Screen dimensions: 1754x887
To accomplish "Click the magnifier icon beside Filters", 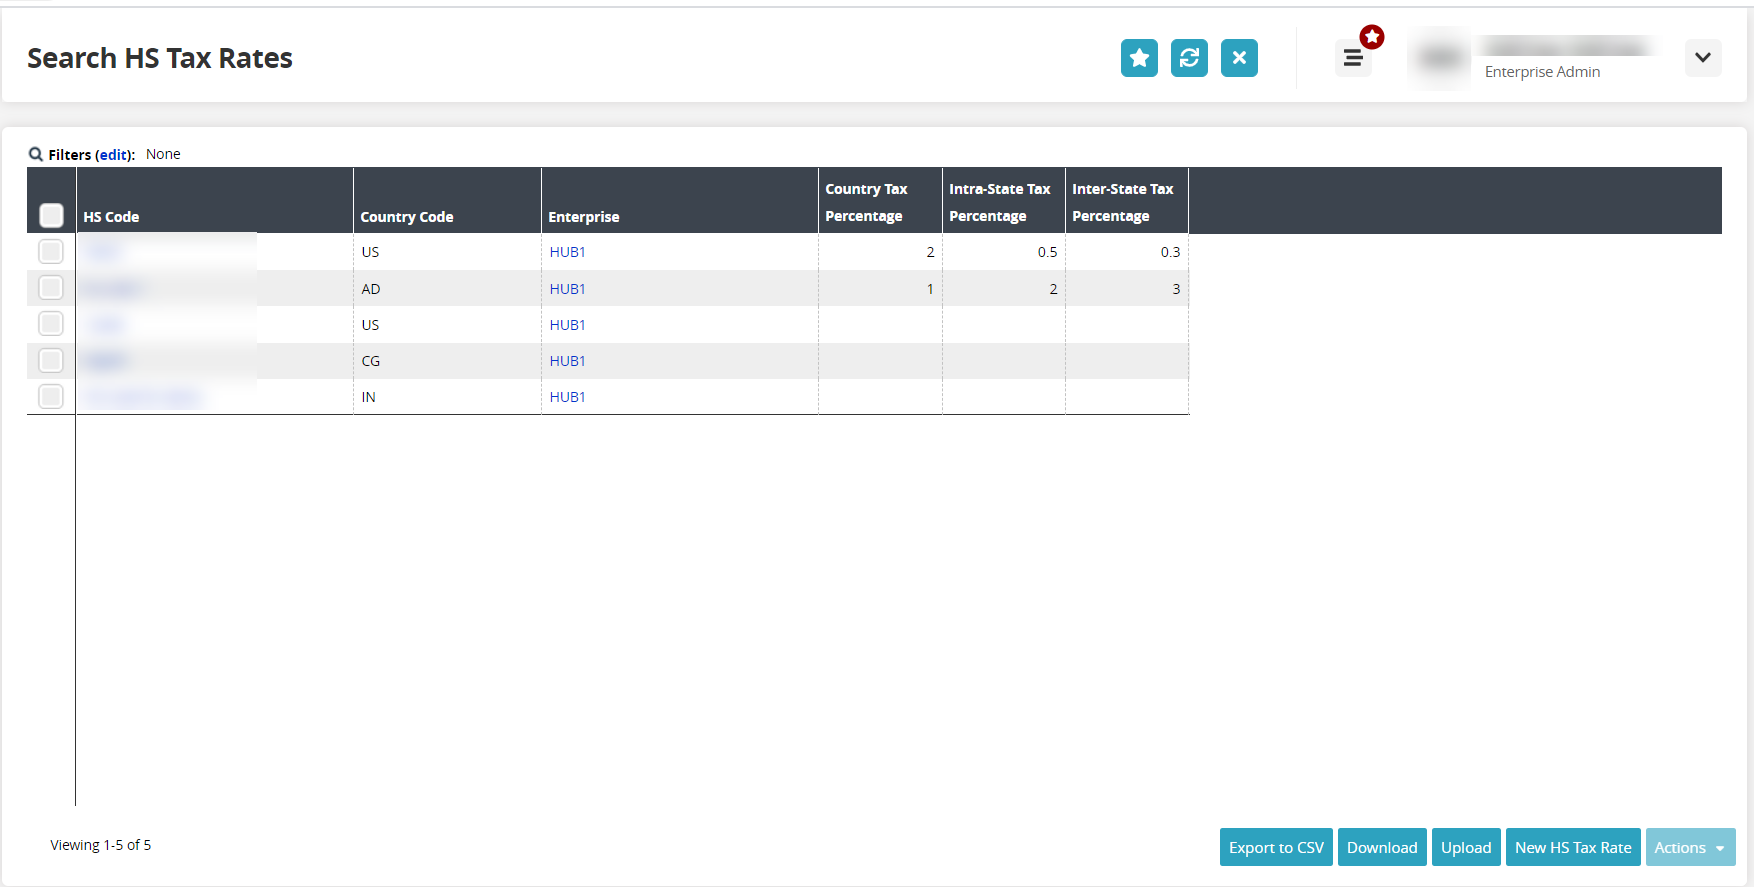I will click(36, 154).
